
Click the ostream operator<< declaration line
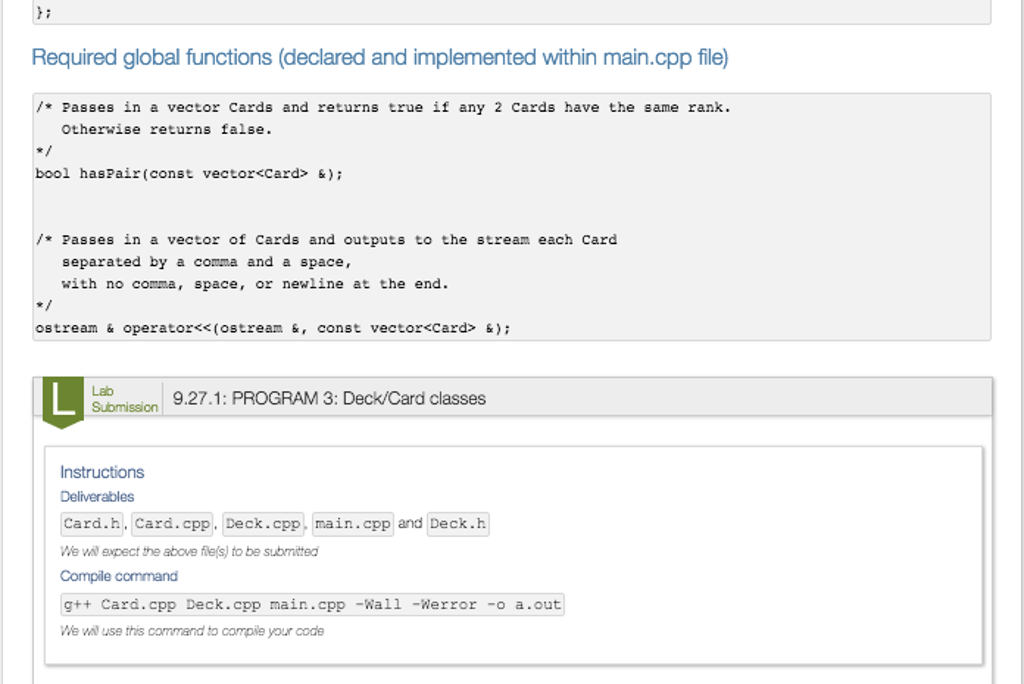click(272, 328)
